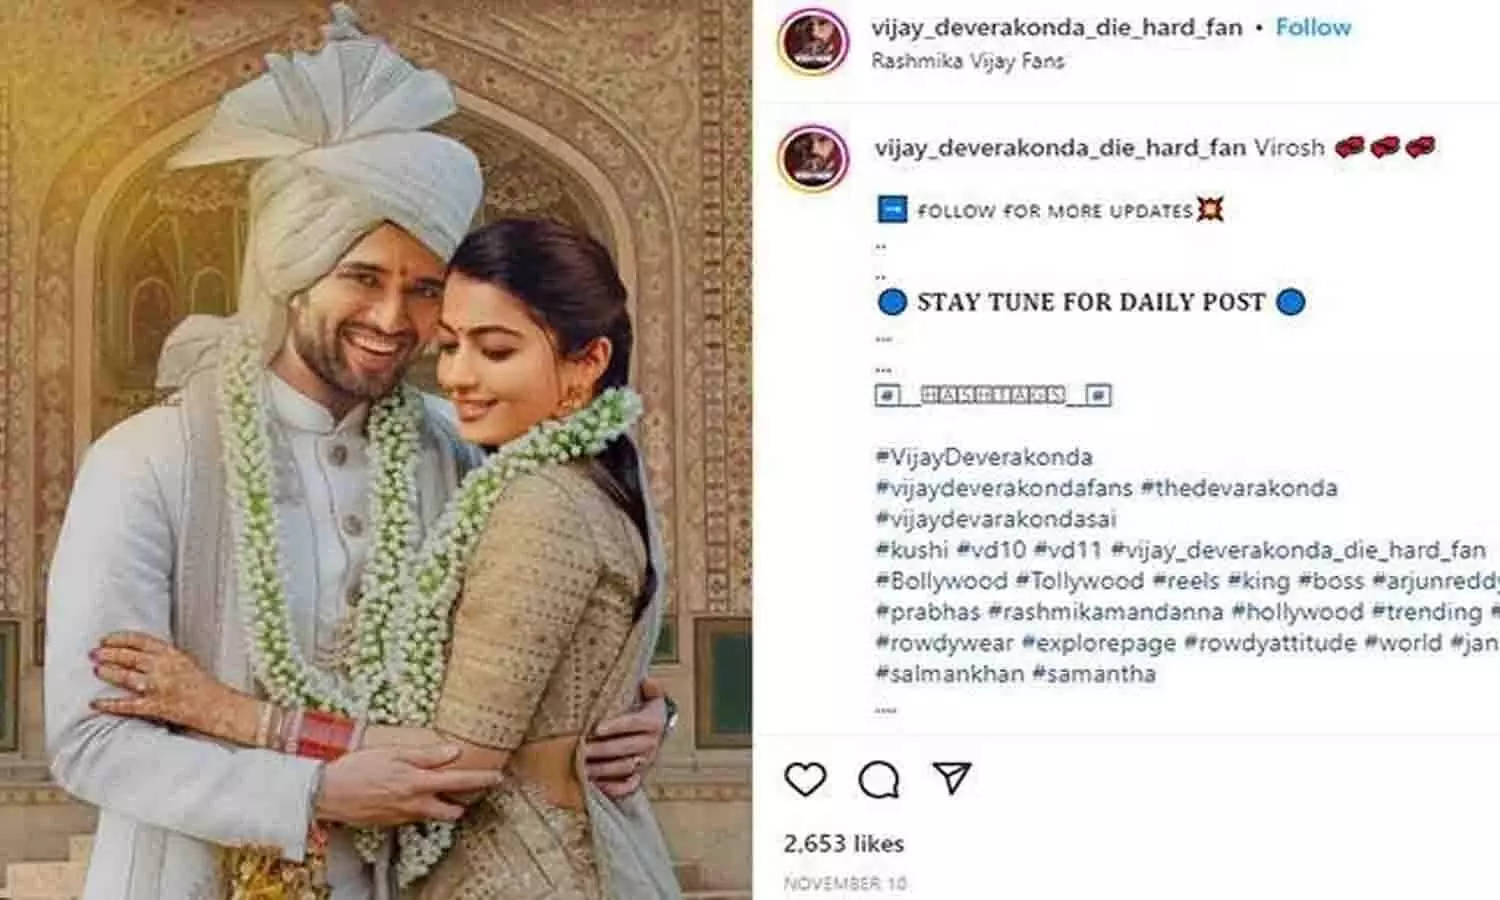The height and width of the screenshot is (900, 1500).
Task: Open the wedding couple photo
Action: click(x=376, y=450)
